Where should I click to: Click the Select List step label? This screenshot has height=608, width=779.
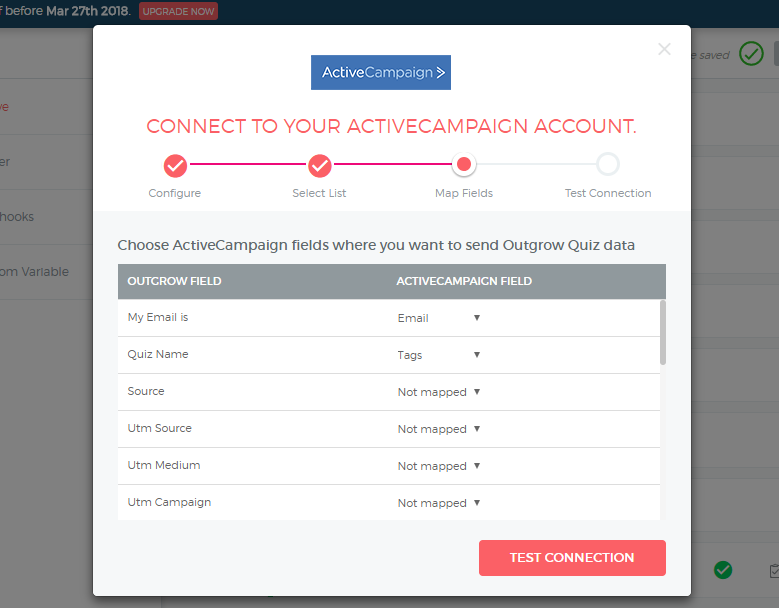tap(319, 193)
